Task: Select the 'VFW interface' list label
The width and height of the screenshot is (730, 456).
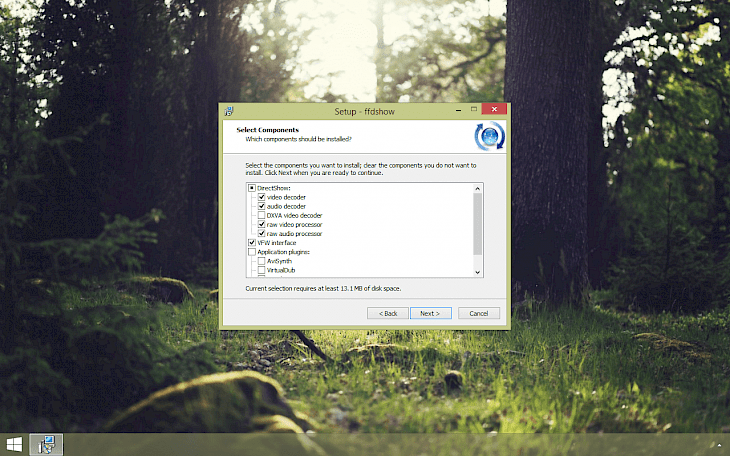Action: click(x=277, y=243)
